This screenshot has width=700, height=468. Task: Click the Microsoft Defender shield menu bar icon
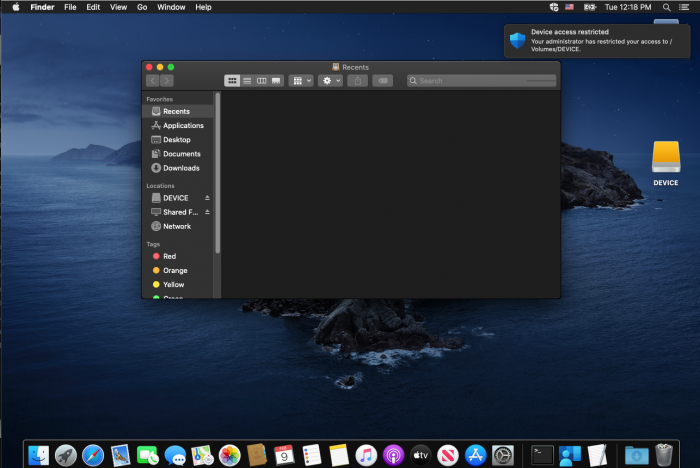pyautogui.click(x=554, y=7)
